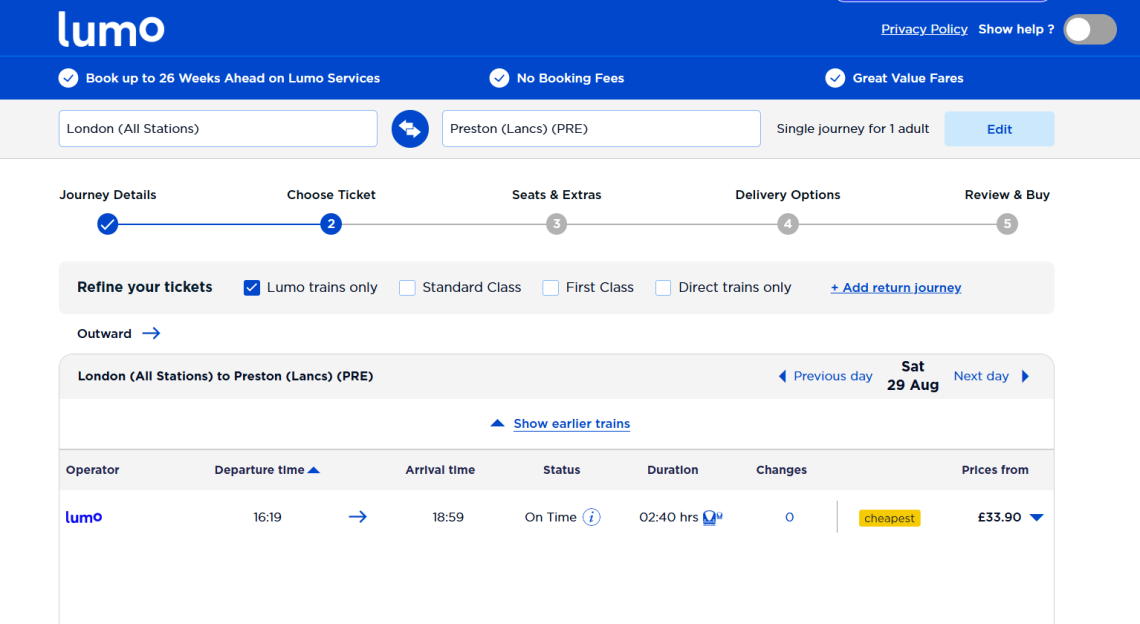Screen dimensions: 1140x624
Task: Click Add return journey link
Action: point(896,288)
